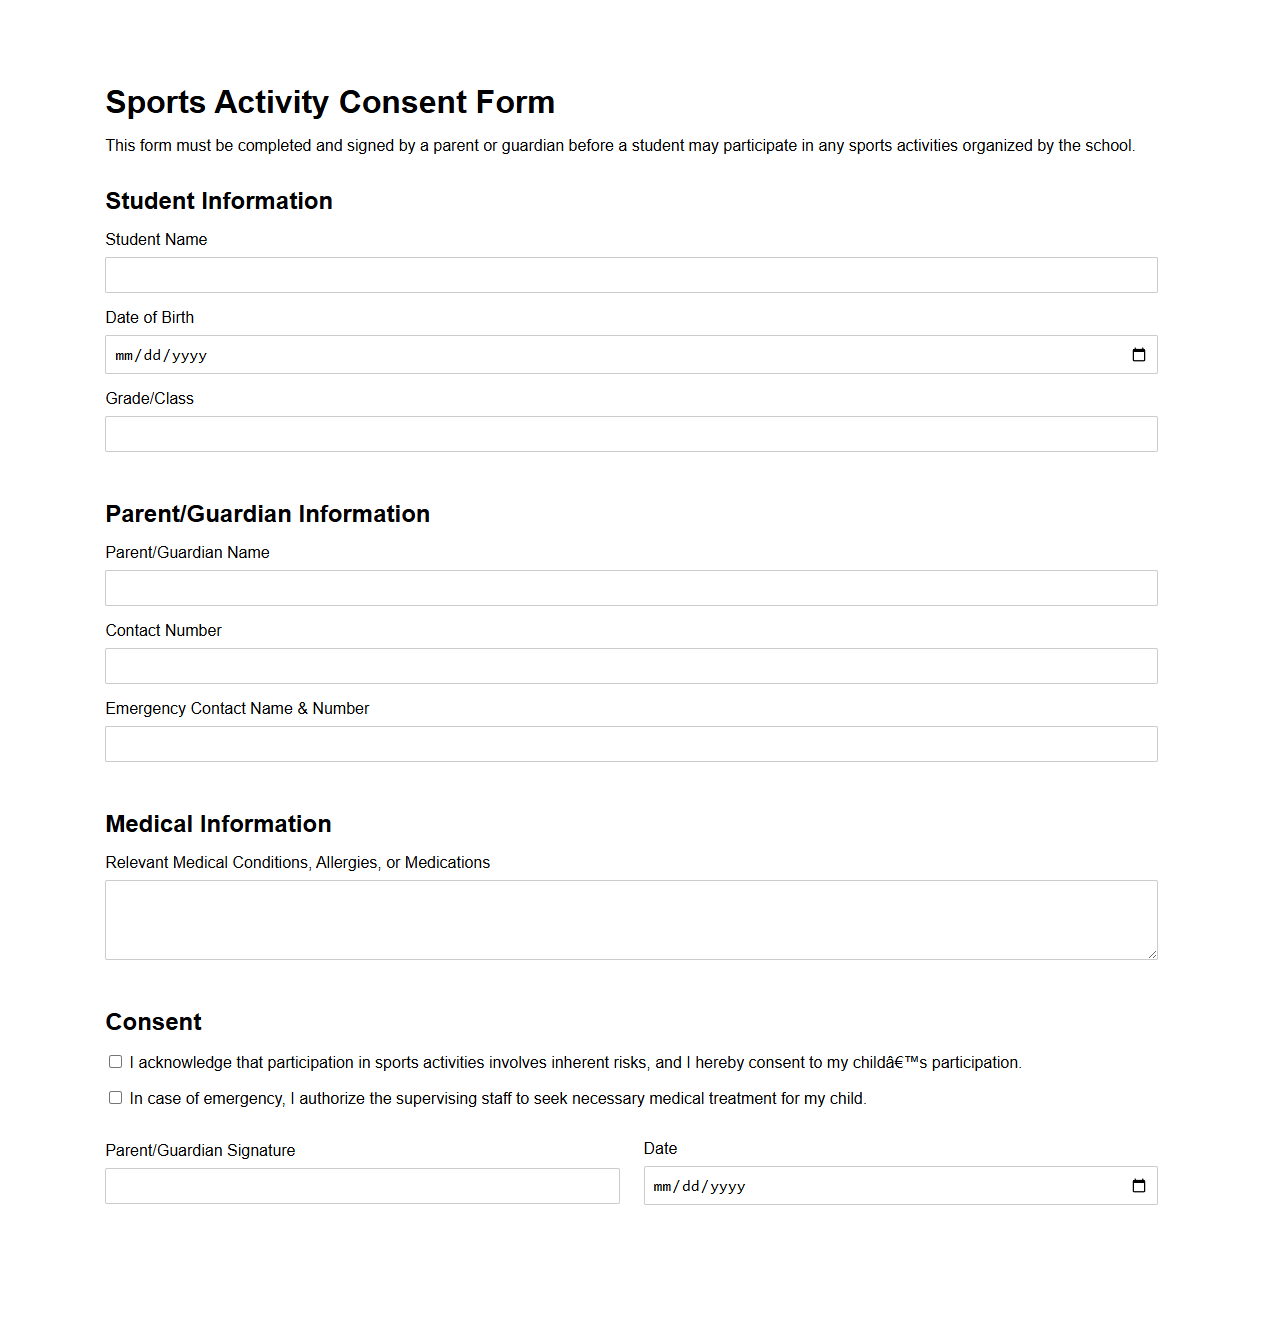Click the Sports Activity Consent Form title
Screen dimensions: 1263x1337
[330, 101]
